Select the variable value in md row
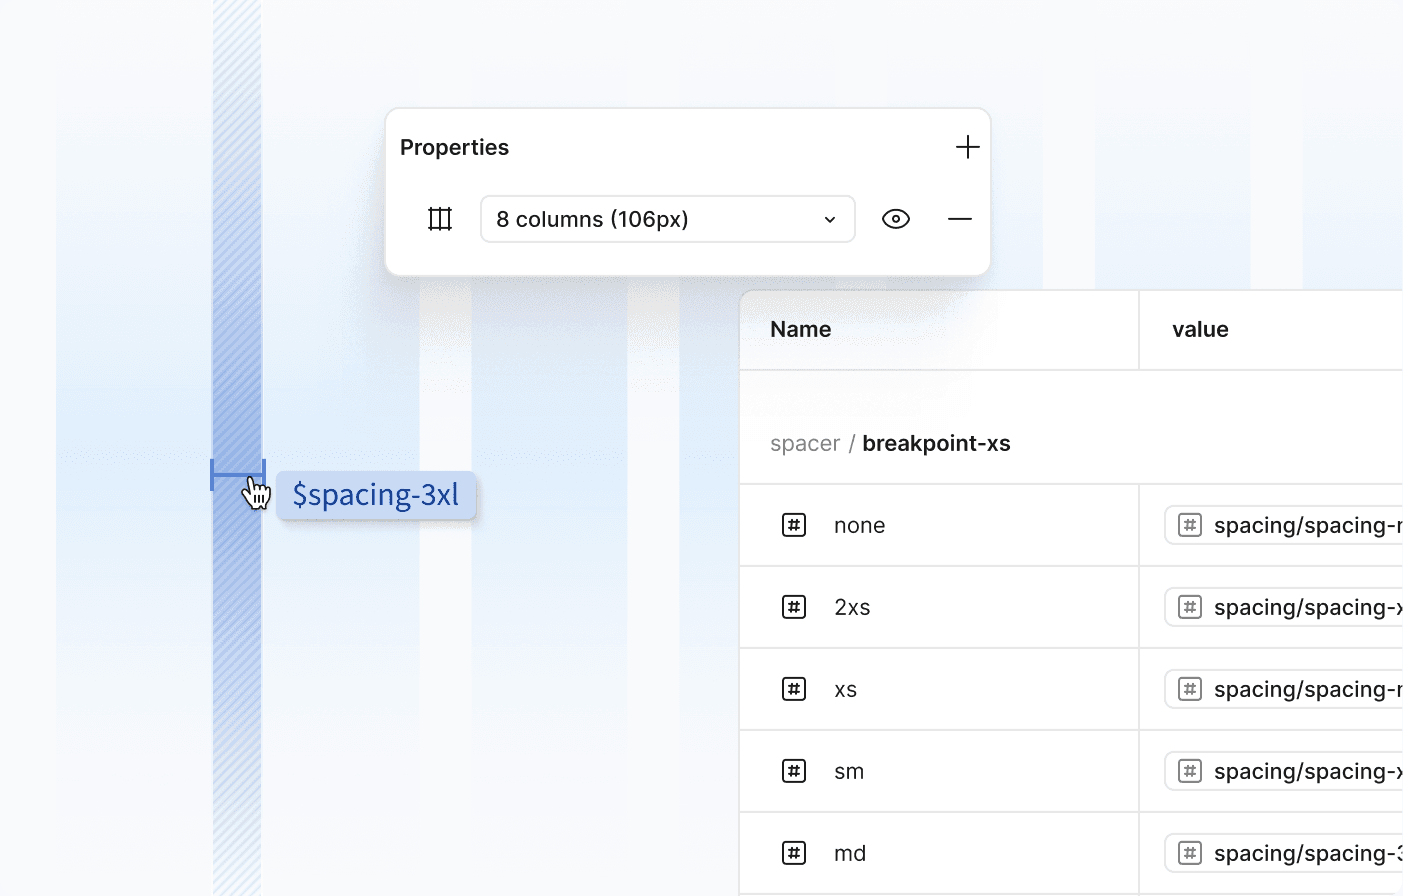The height and width of the screenshot is (896, 1403). (x=1284, y=853)
